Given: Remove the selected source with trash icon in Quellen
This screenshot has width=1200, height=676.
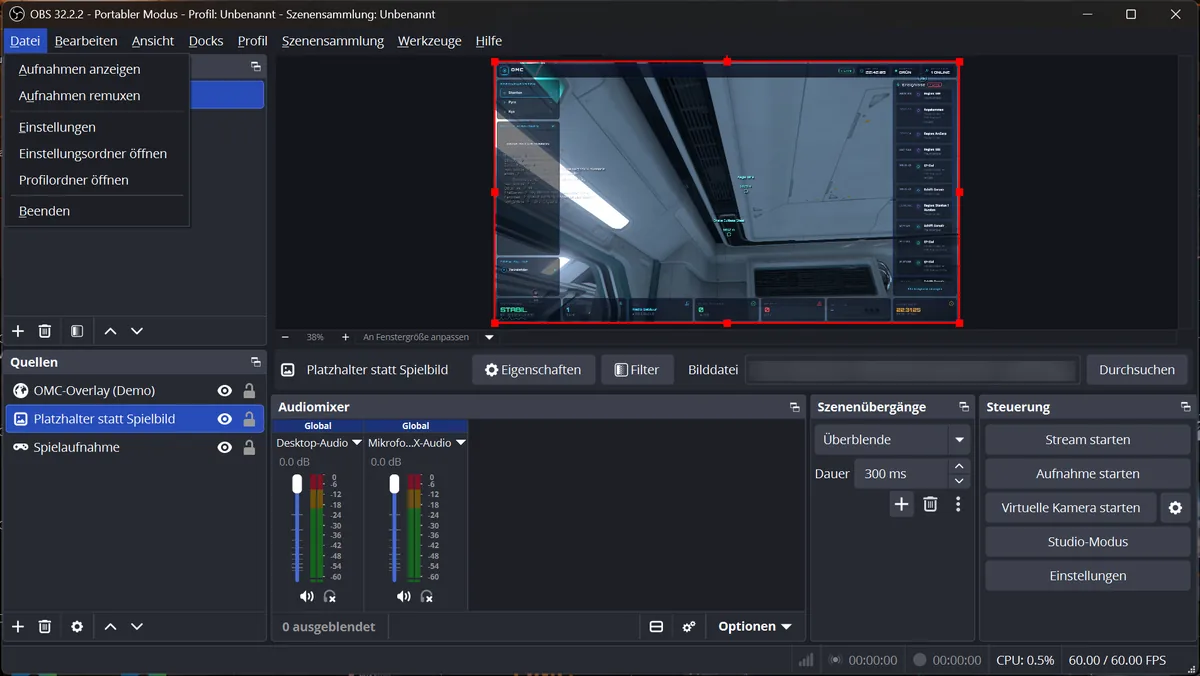Looking at the screenshot, I should tap(45, 626).
